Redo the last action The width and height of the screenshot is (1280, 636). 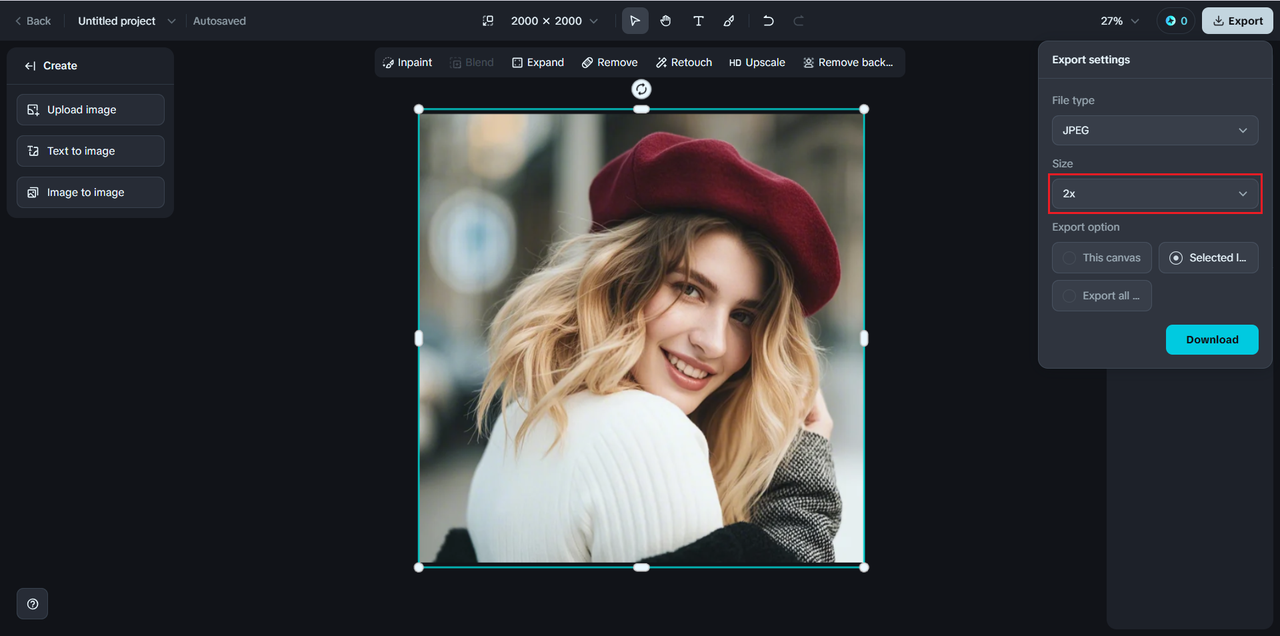point(799,21)
